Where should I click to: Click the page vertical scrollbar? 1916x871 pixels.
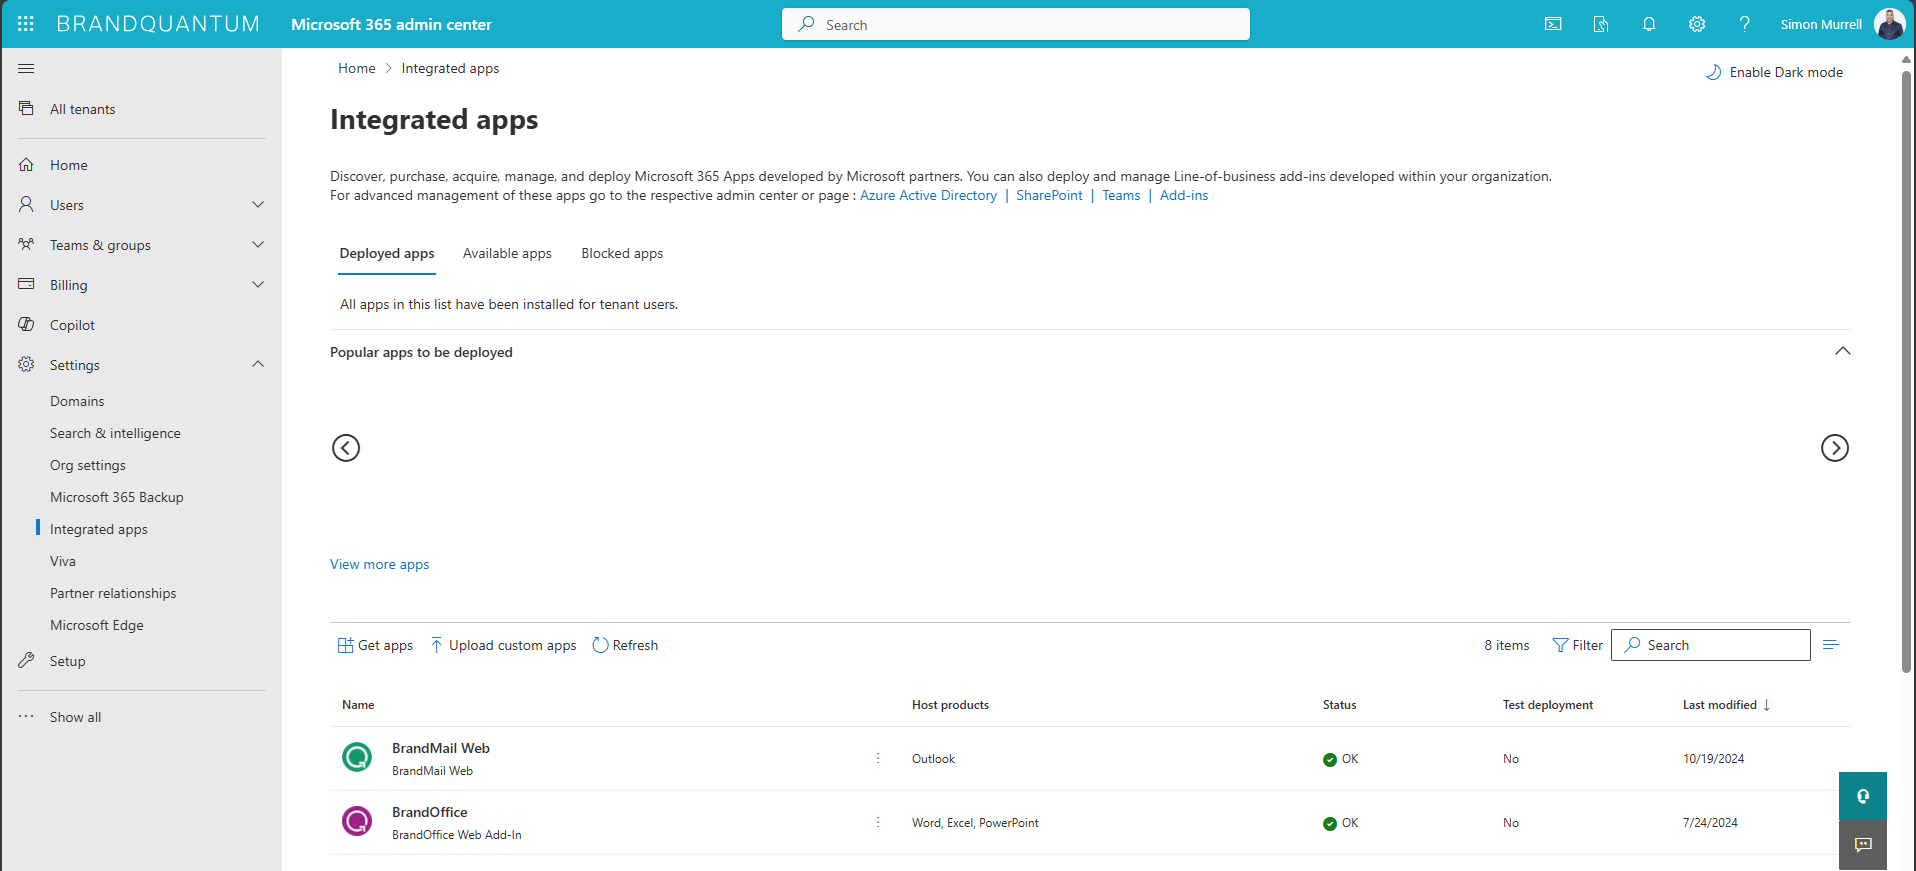point(1906,370)
